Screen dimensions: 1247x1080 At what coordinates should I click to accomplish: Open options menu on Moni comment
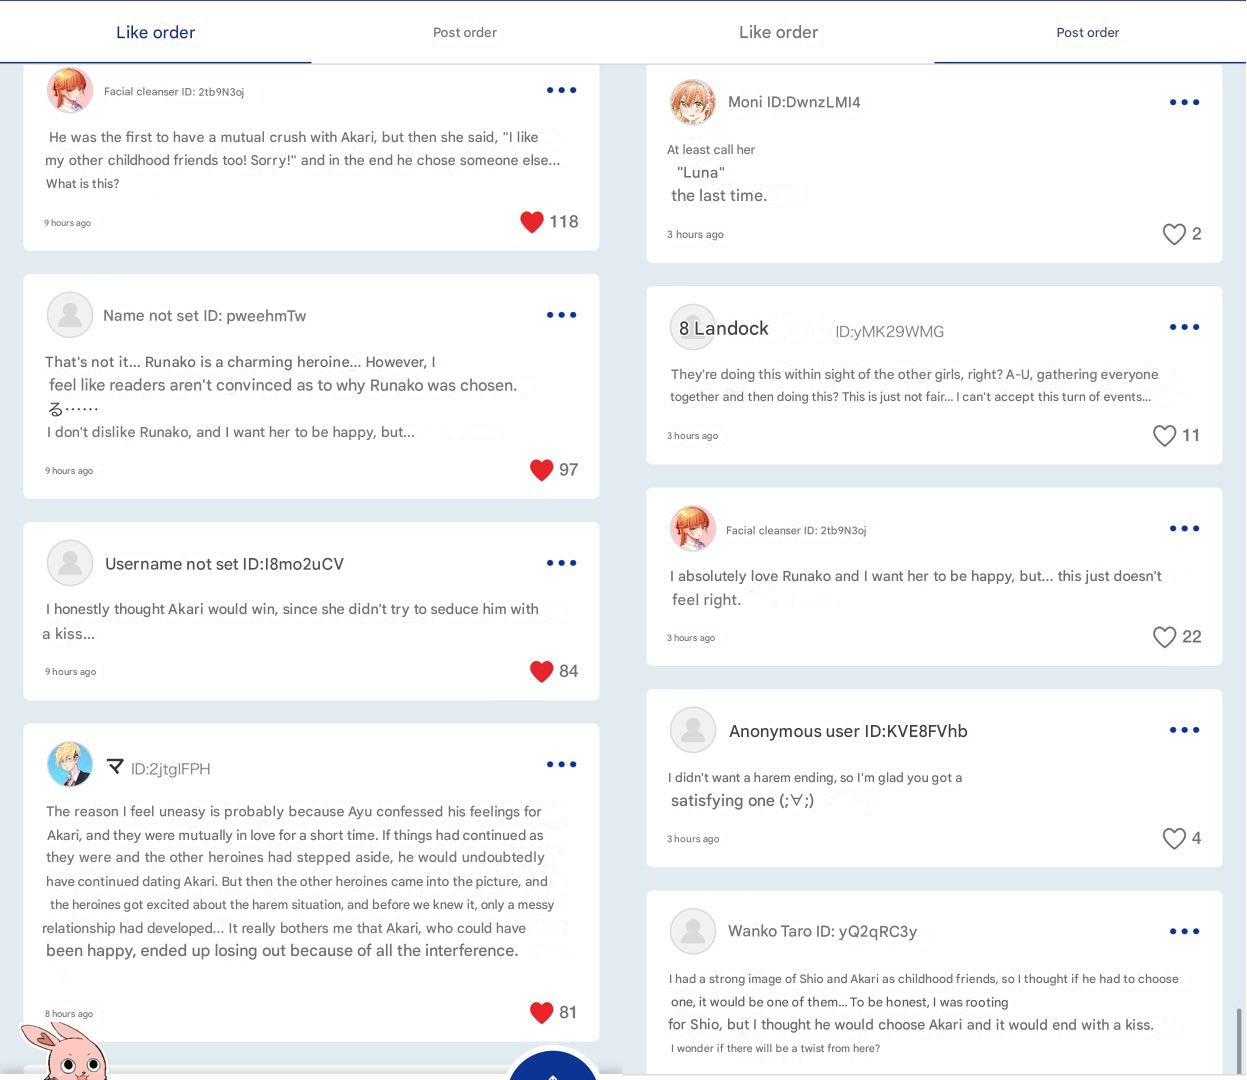click(x=1184, y=102)
